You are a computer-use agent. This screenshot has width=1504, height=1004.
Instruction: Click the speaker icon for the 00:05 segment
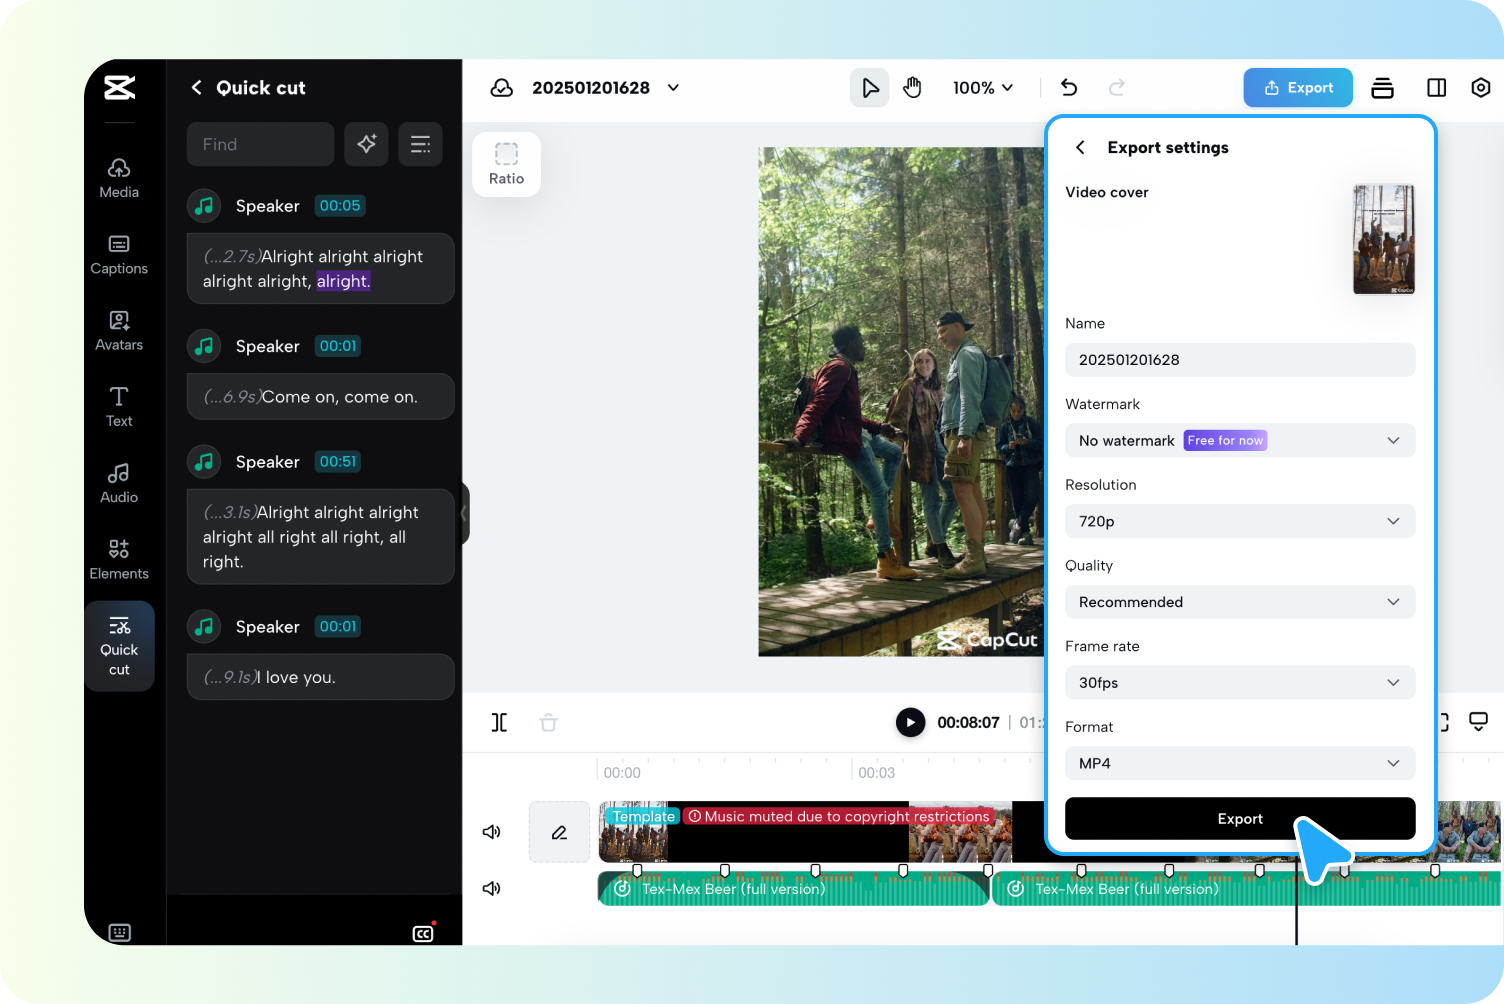pyautogui.click(x=204, y=206)
